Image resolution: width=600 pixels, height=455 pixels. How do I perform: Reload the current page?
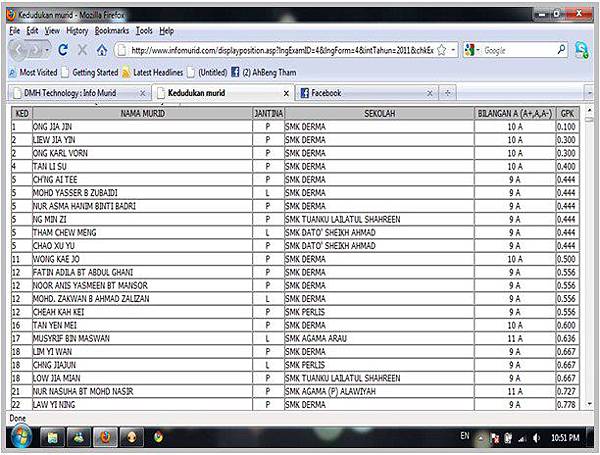click(63, 50)
